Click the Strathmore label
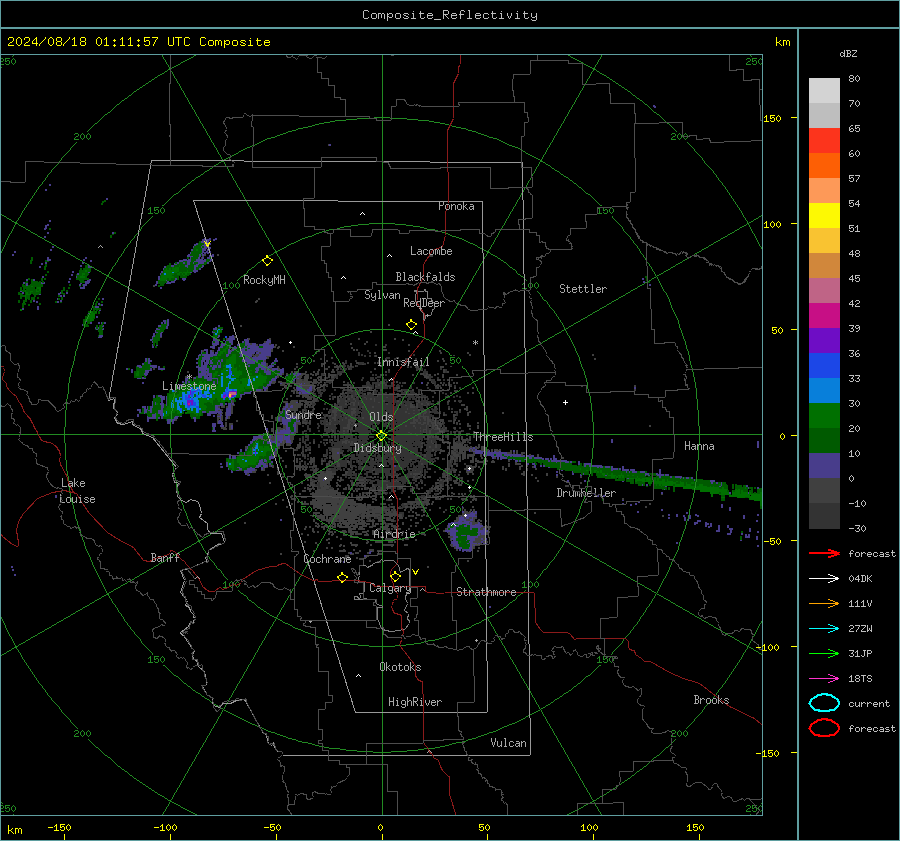 tap(487, 592)
